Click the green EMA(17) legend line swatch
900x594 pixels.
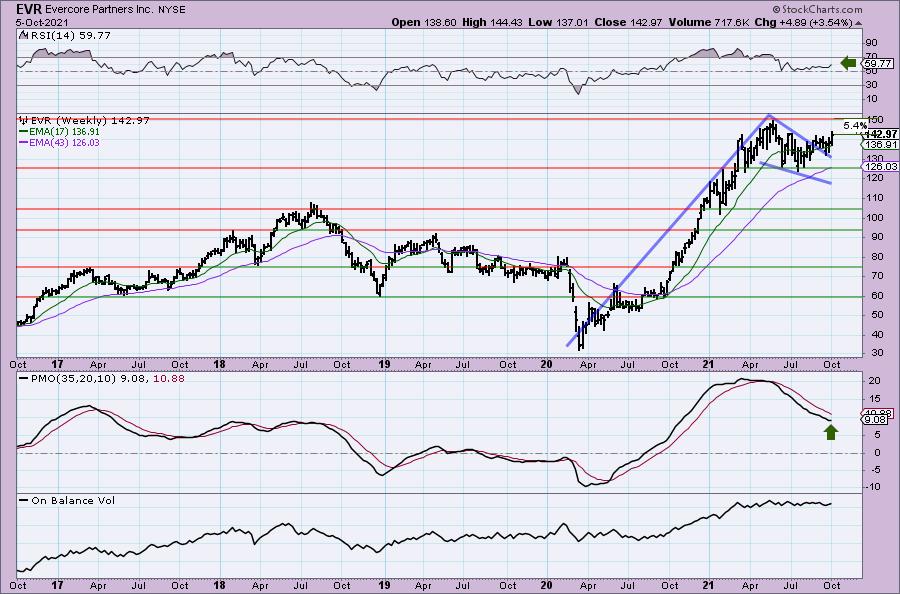pos(24,131)
